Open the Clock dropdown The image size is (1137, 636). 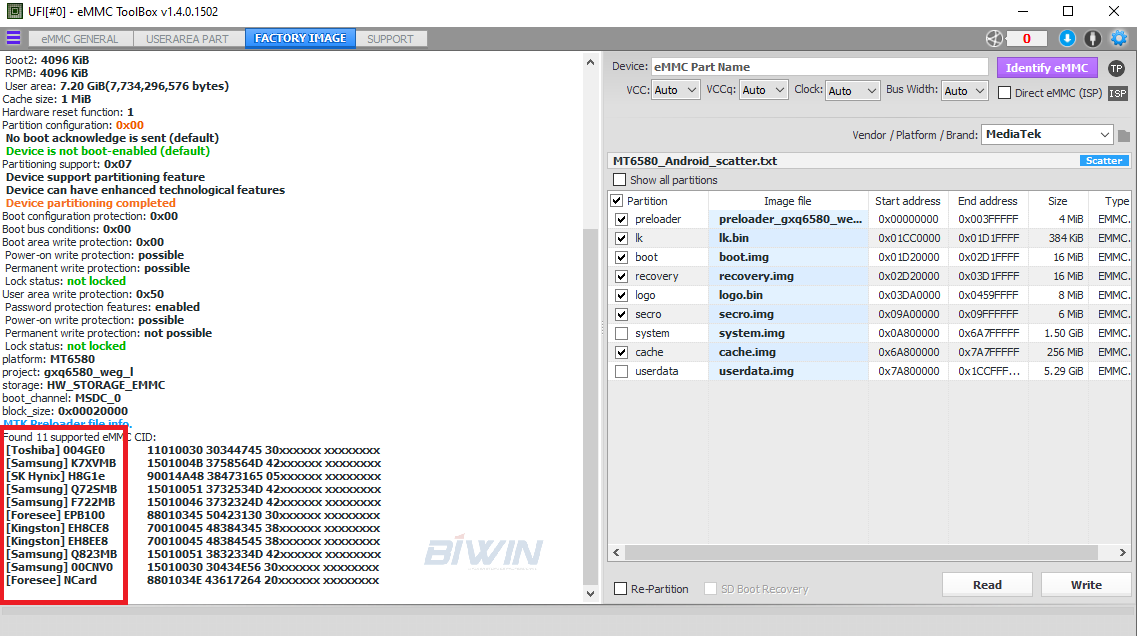pyautogui.click(x=852, y=91)
